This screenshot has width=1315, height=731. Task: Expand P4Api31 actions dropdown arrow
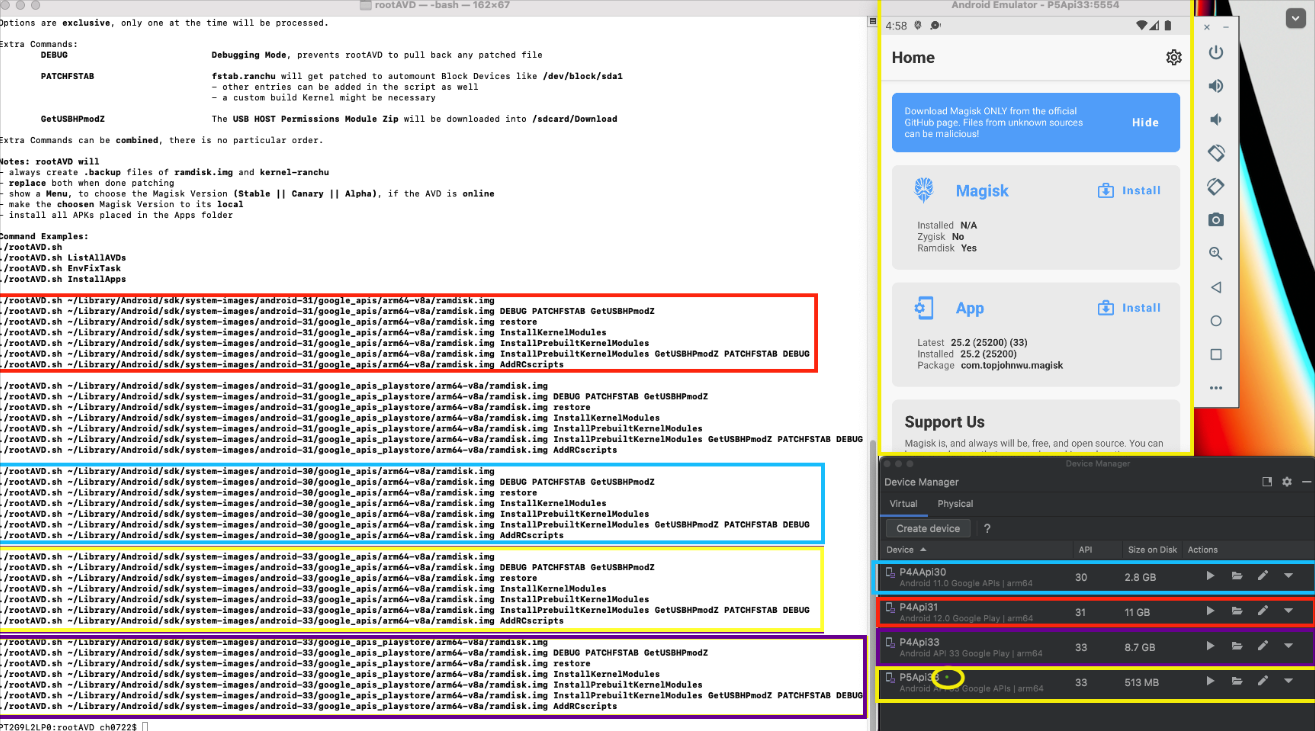1288,611
